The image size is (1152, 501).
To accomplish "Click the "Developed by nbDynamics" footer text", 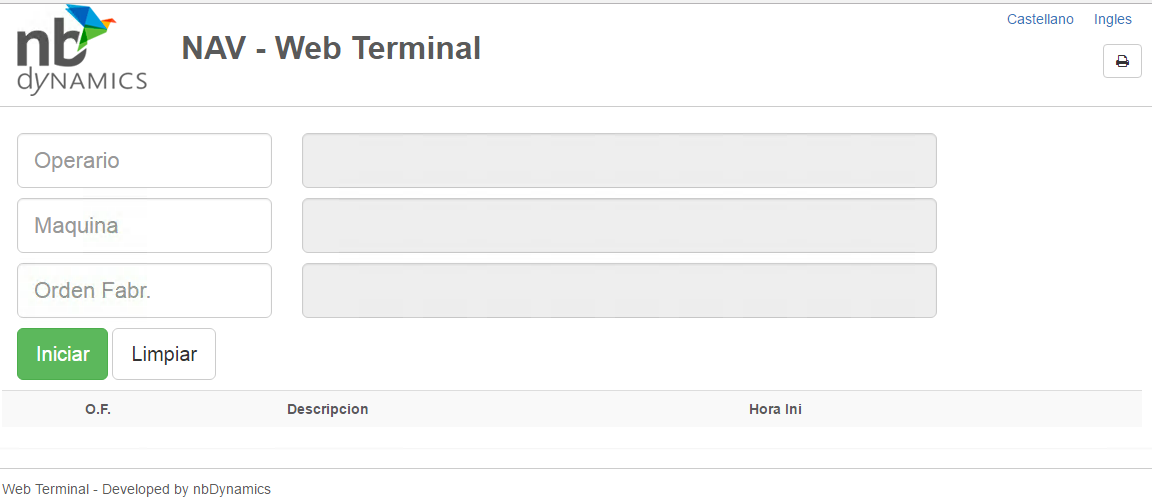I will (x=186, y=489).
